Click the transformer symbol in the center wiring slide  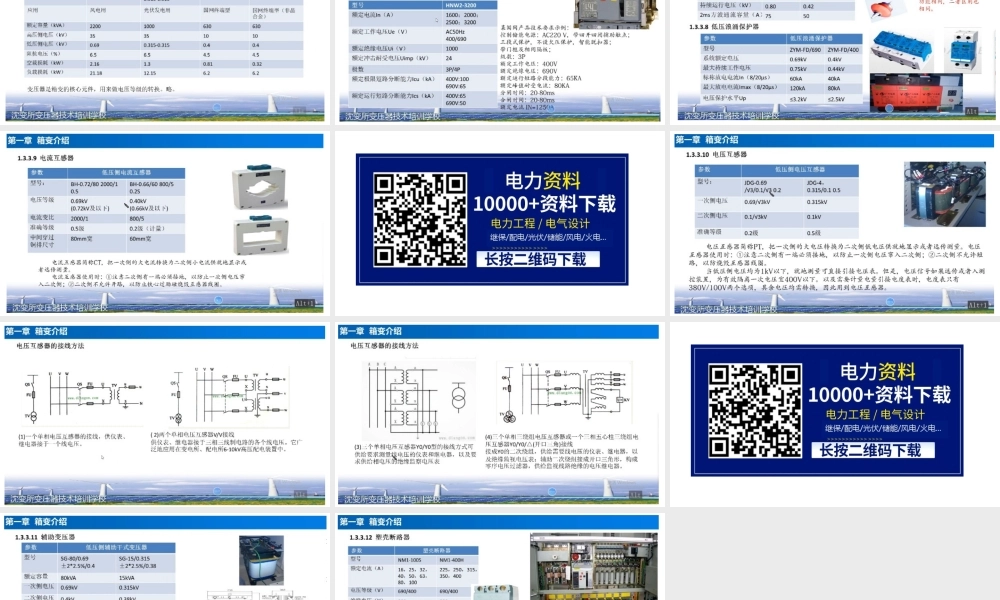pos(459,395)
